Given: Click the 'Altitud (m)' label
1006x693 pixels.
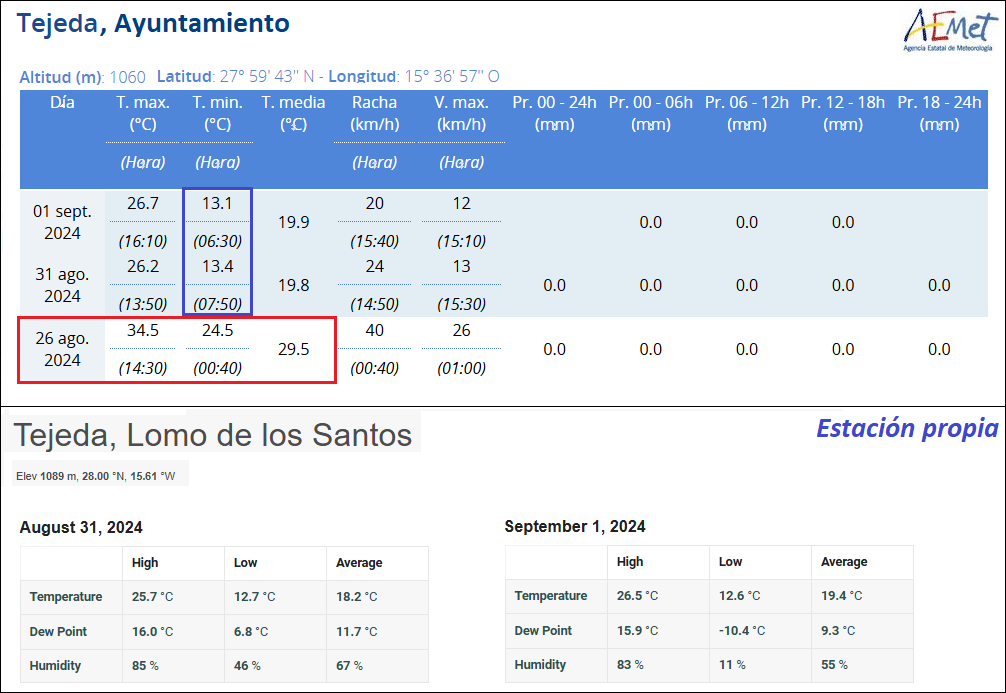Looking at the screenshot, I should click(61, 78).
